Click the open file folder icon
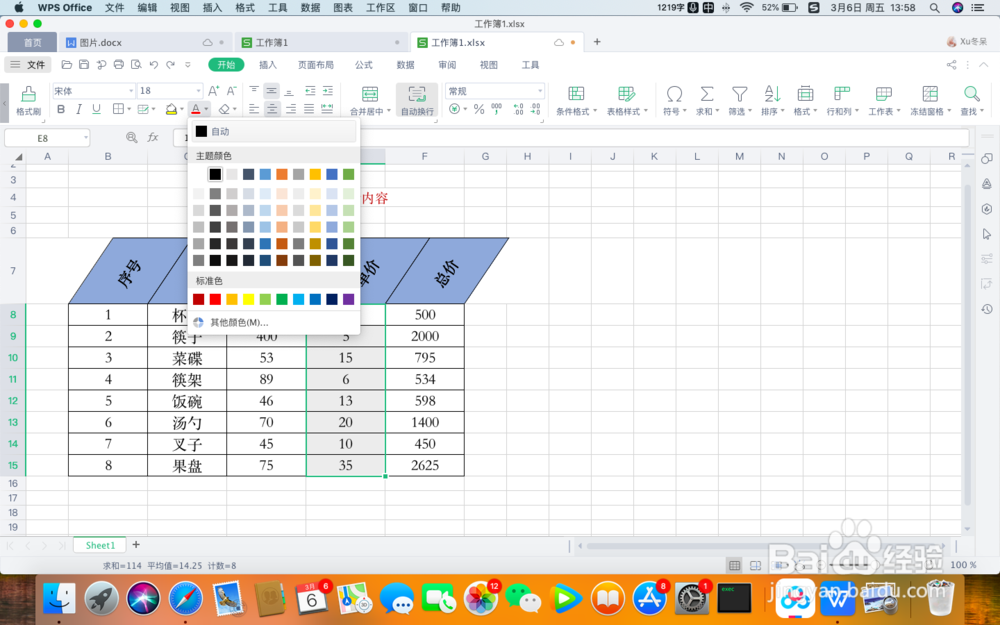The width and height of the screenshot is (1000, 625). [x=66, y=64]
